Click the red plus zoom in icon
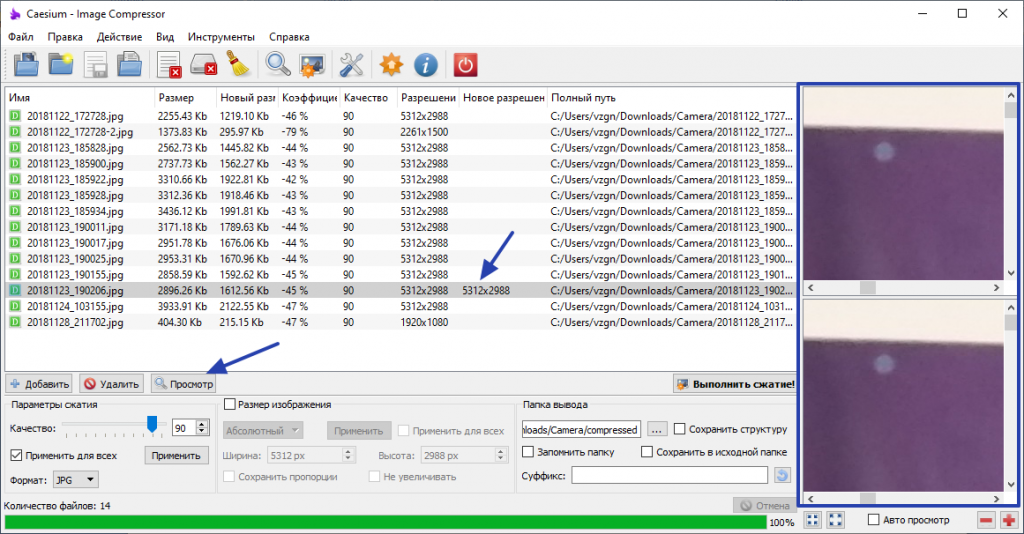This screenshot has width=1024, height=534. coord(1008,520)
